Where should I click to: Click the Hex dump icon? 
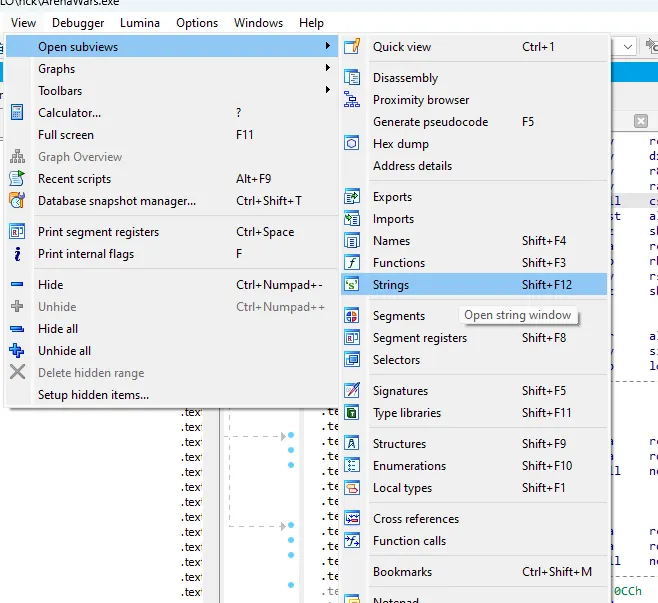[x=352, y=144]
